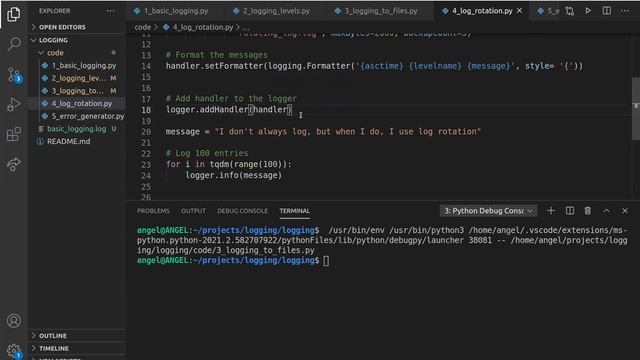This screenshot has height=360, width=640.
Task: Click the code breadcrumb segment
Action: 142,27
